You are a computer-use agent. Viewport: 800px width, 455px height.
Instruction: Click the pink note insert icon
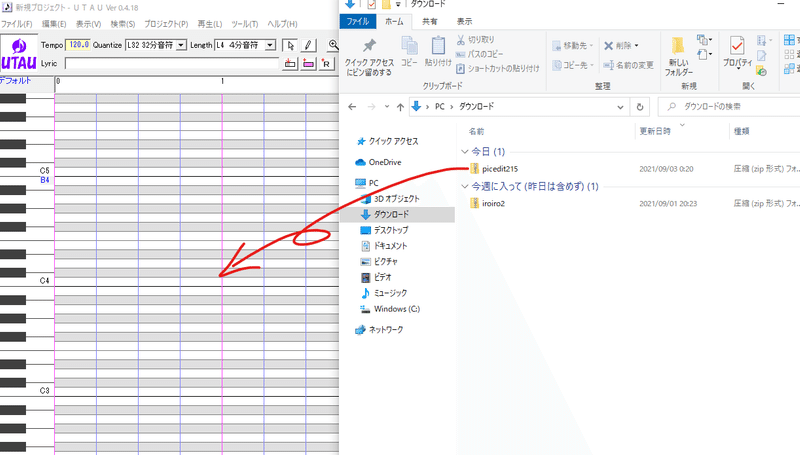coord(308,64)
